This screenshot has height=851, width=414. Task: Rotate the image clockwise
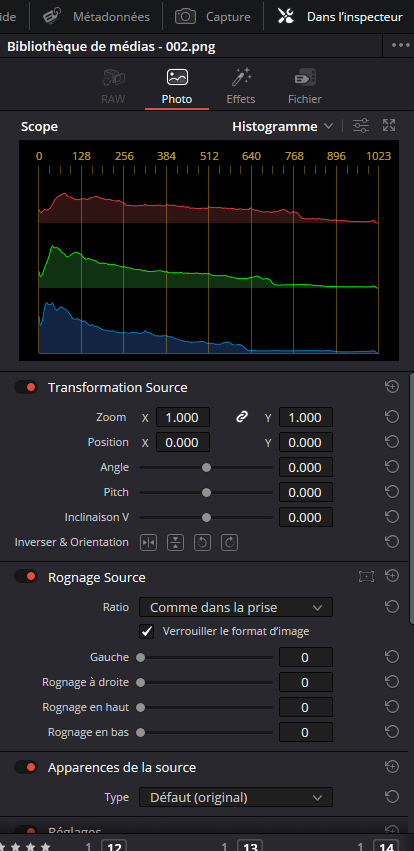(230, 542)
